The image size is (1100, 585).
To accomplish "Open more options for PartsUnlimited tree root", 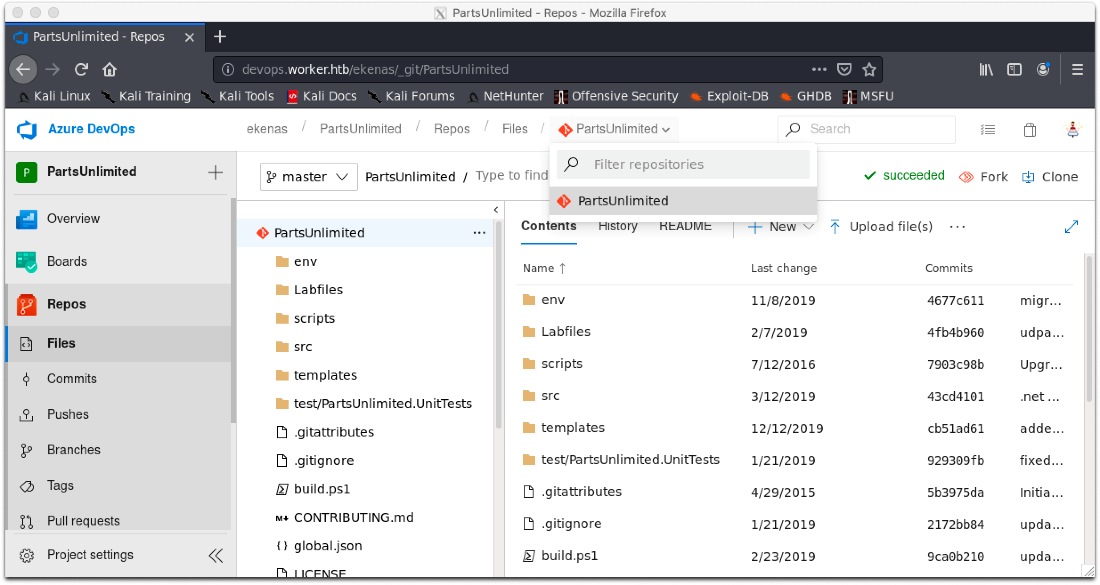I will click(x=479, y=233).
